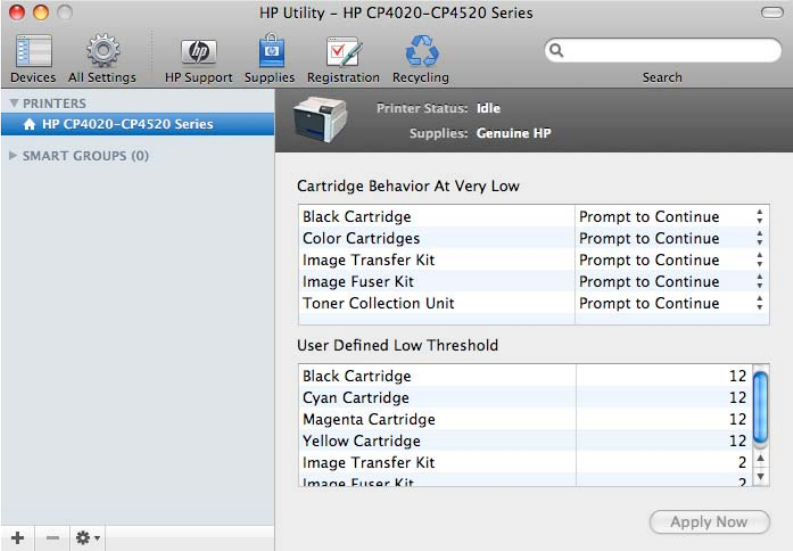
Task: Change Image Fuser Kit very-low behavior
Action: tap(670, 282)
